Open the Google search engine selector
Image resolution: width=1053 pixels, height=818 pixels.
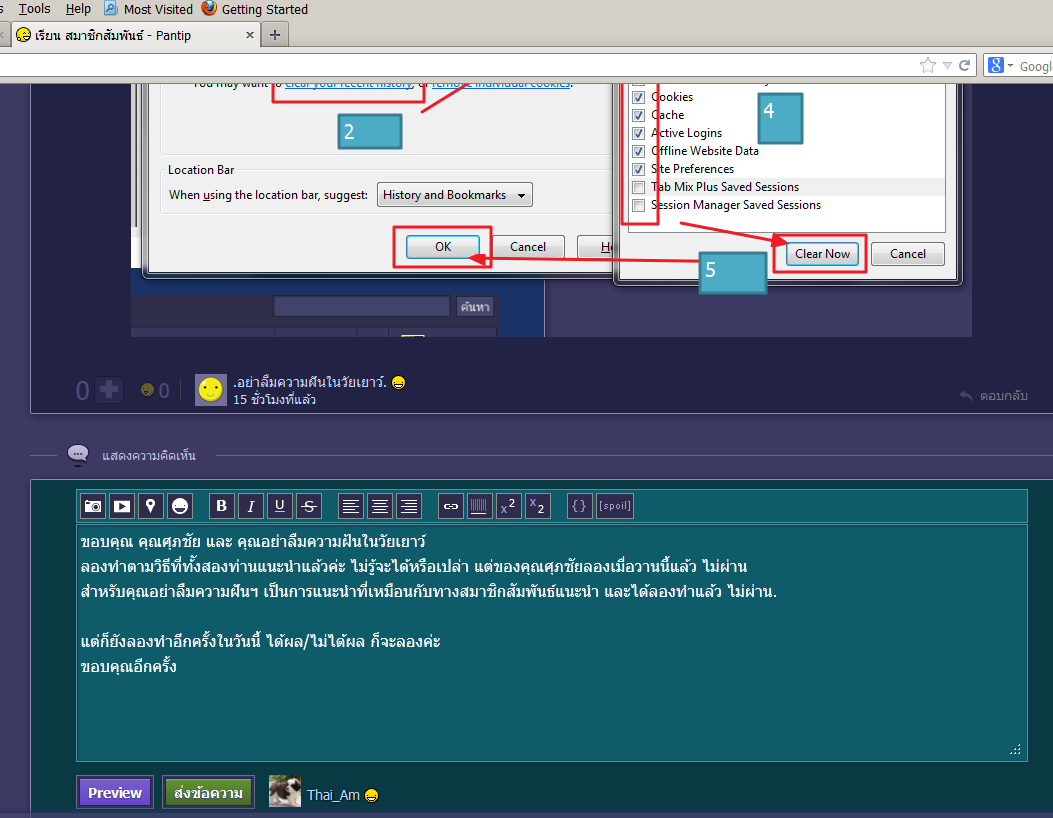1001,65
